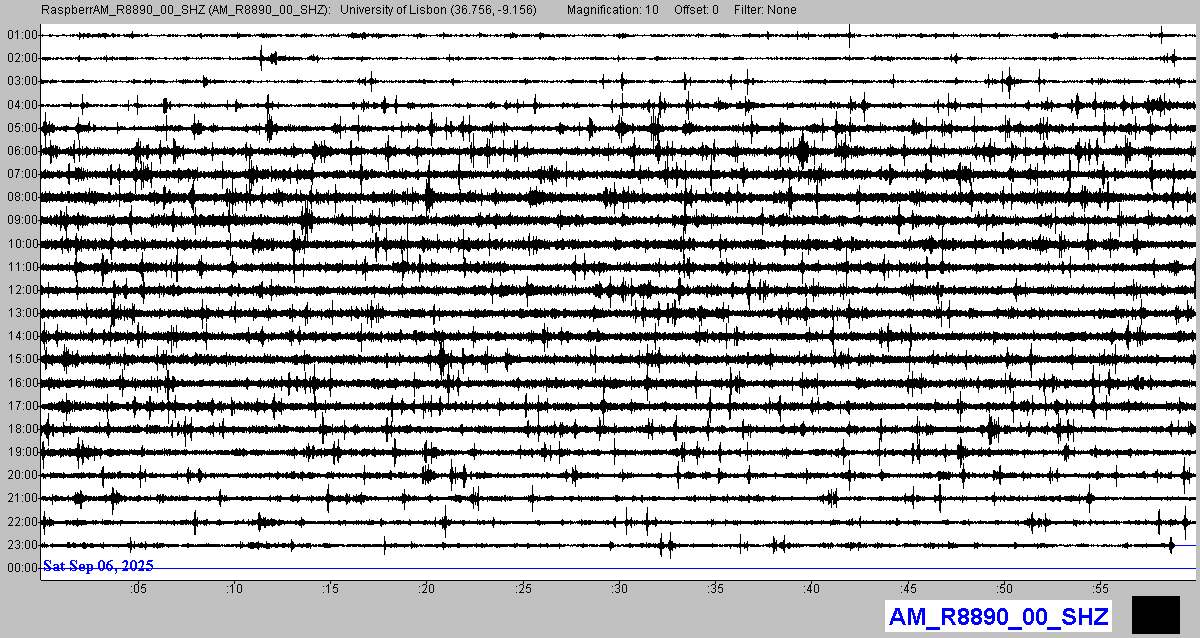The image size is (1200, 638).
Task: Select the 06:00 hour row label
Action: click(22, 151)
